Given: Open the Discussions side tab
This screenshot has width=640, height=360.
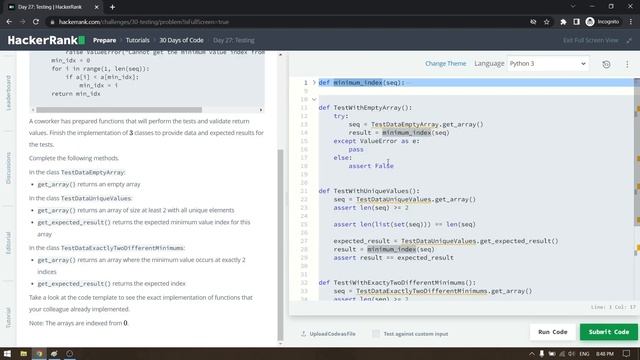Looking at the screenshot, I should 8,168.
